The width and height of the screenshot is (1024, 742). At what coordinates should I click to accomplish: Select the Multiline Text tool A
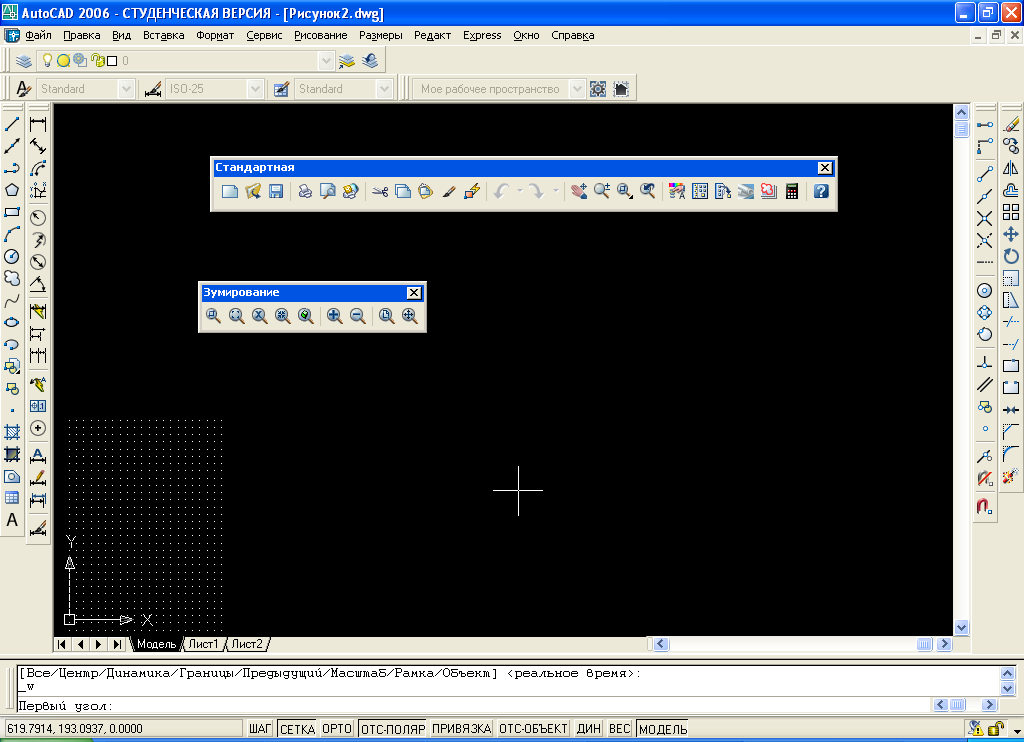pos(12,521)
